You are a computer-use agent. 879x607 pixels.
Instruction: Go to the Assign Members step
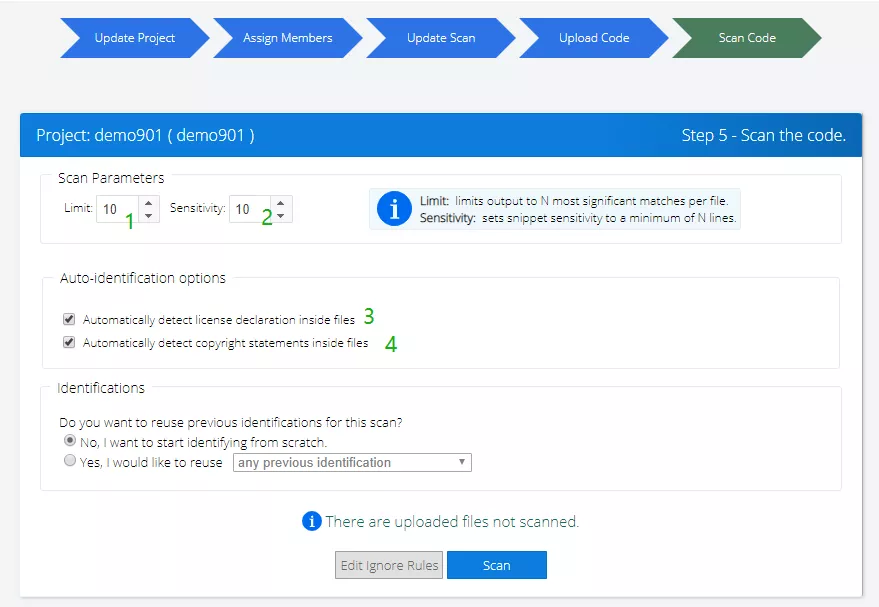pos(288,38)
